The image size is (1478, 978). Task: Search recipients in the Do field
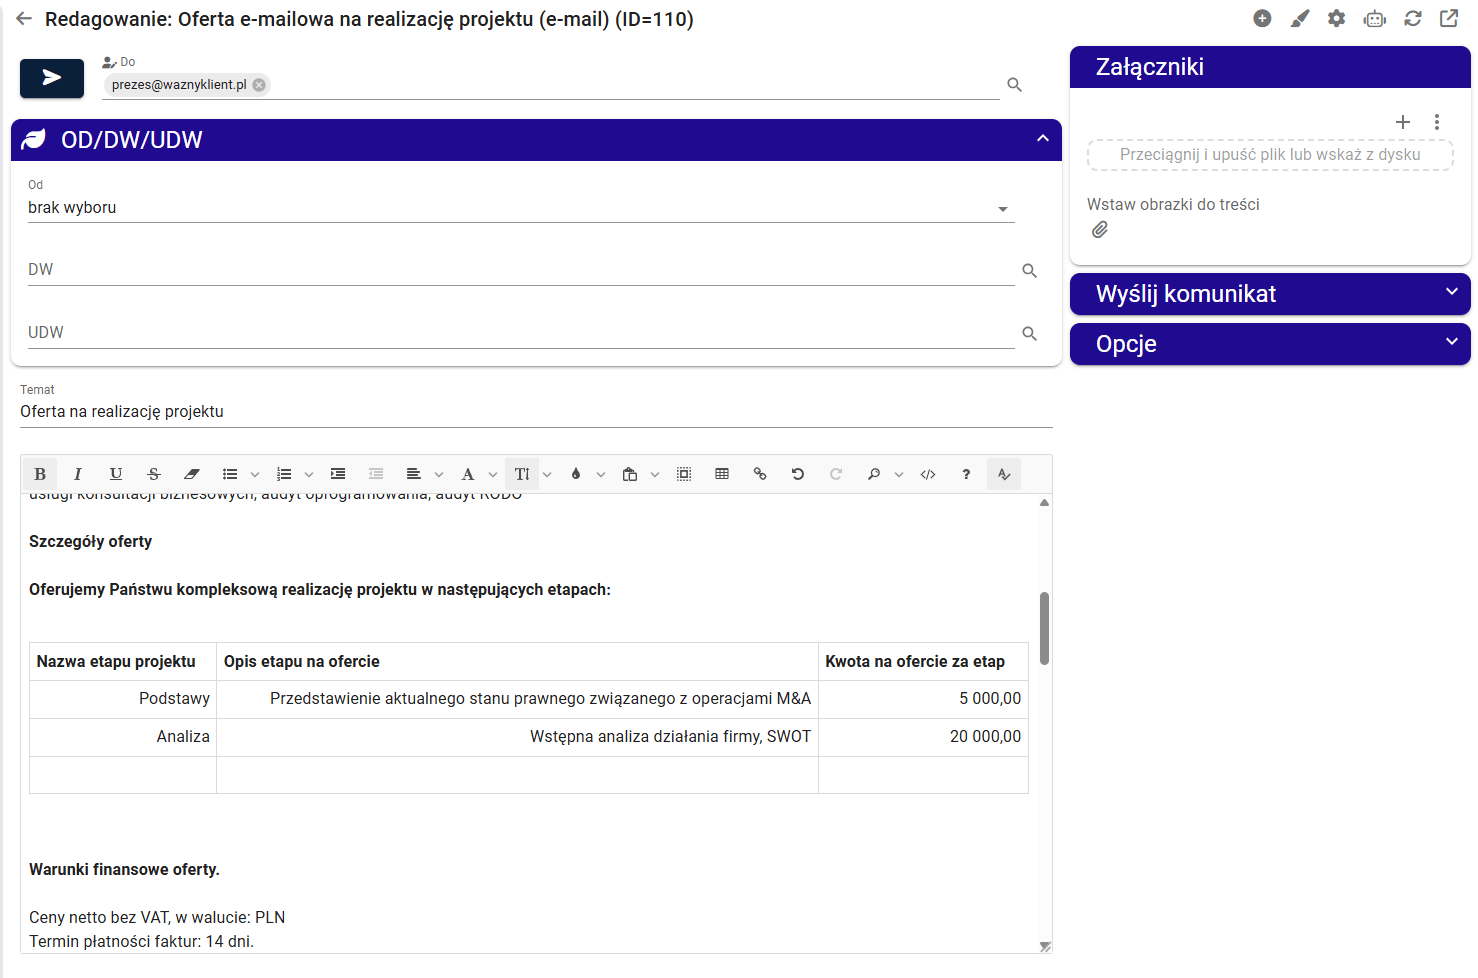click(x=1014, y=85)
